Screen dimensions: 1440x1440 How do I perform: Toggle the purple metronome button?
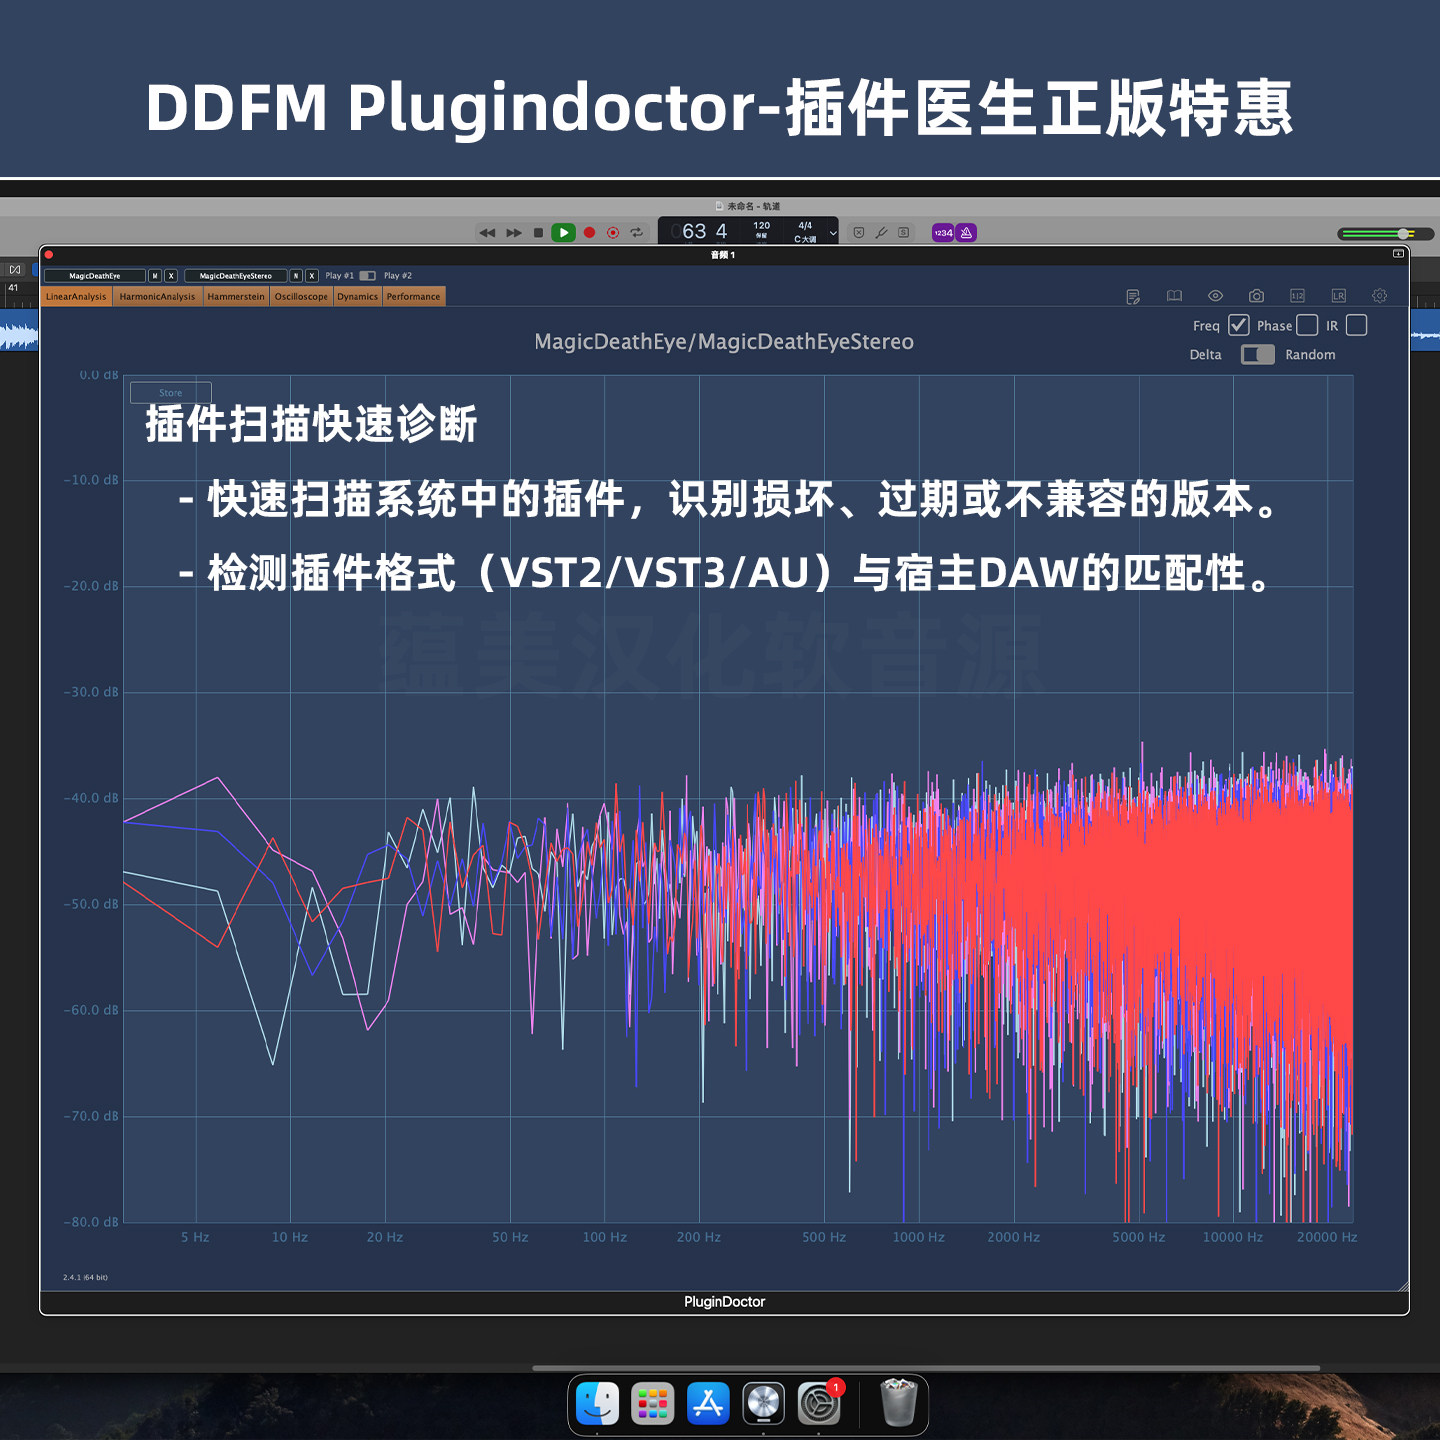pos(966,233)
